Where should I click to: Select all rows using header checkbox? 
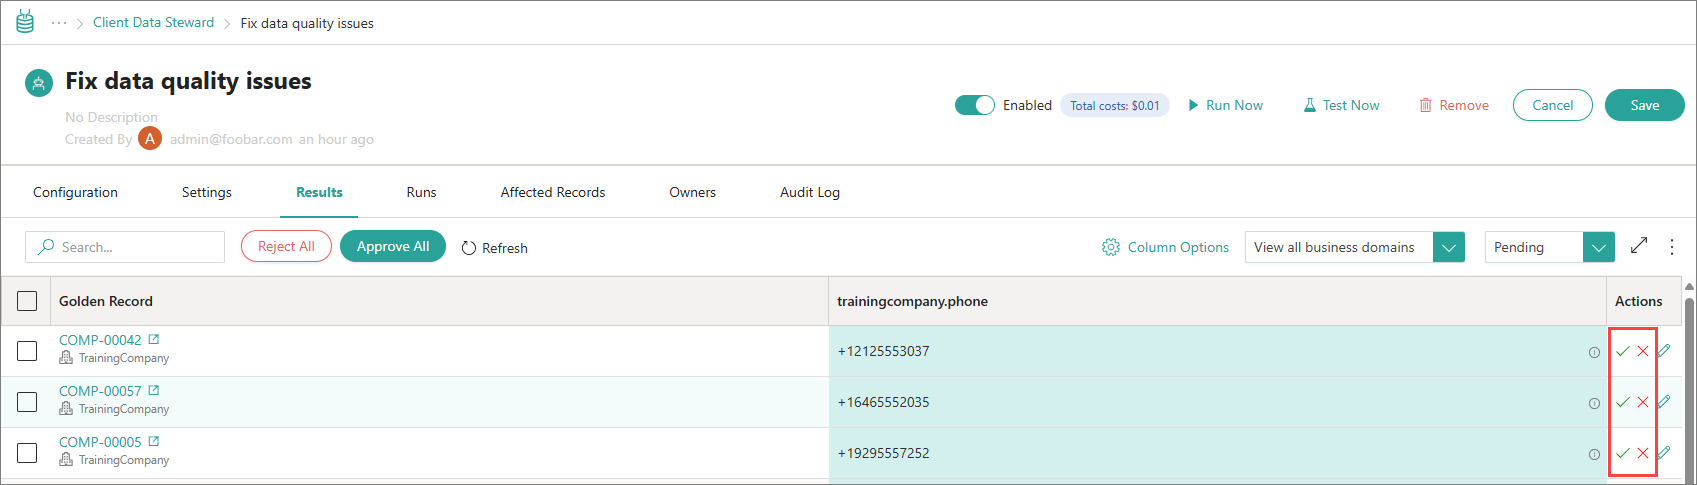(x=27, y=301)
